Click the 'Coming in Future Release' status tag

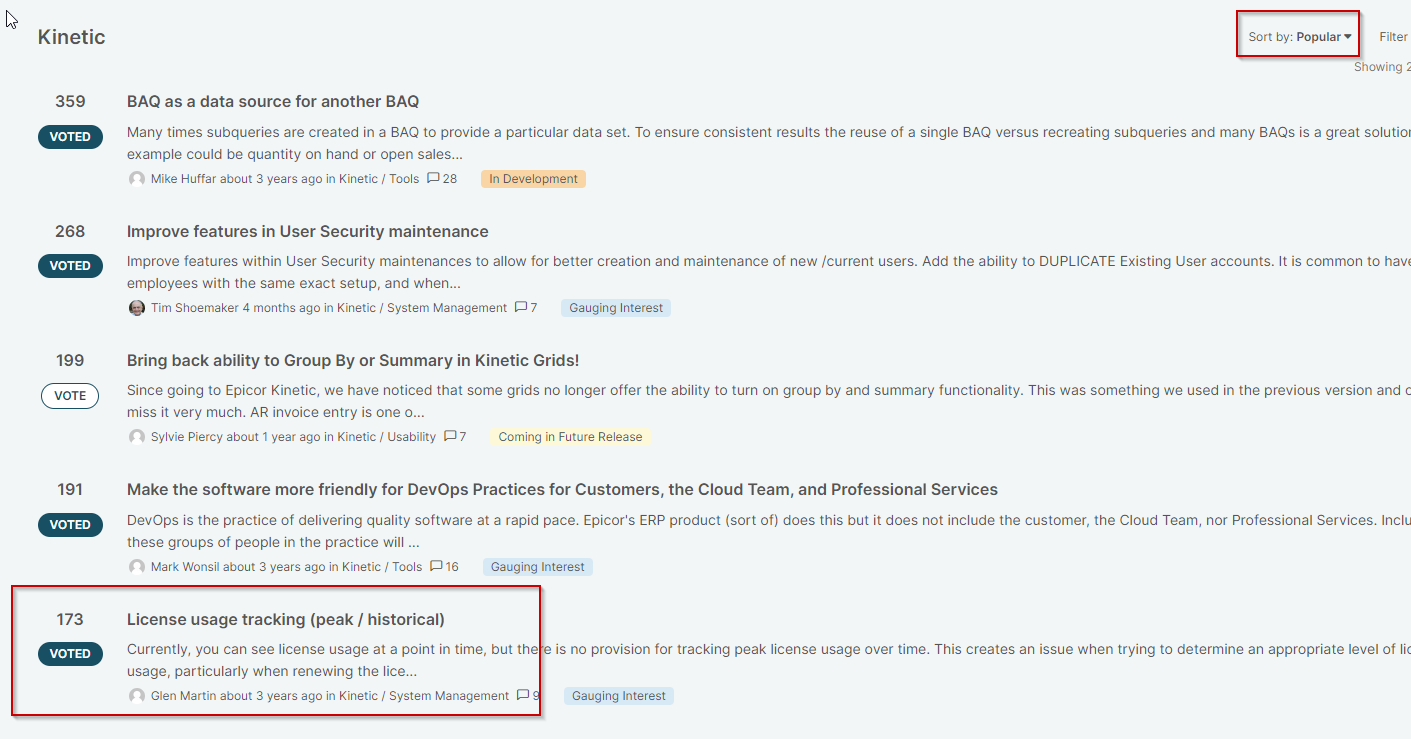570,437
